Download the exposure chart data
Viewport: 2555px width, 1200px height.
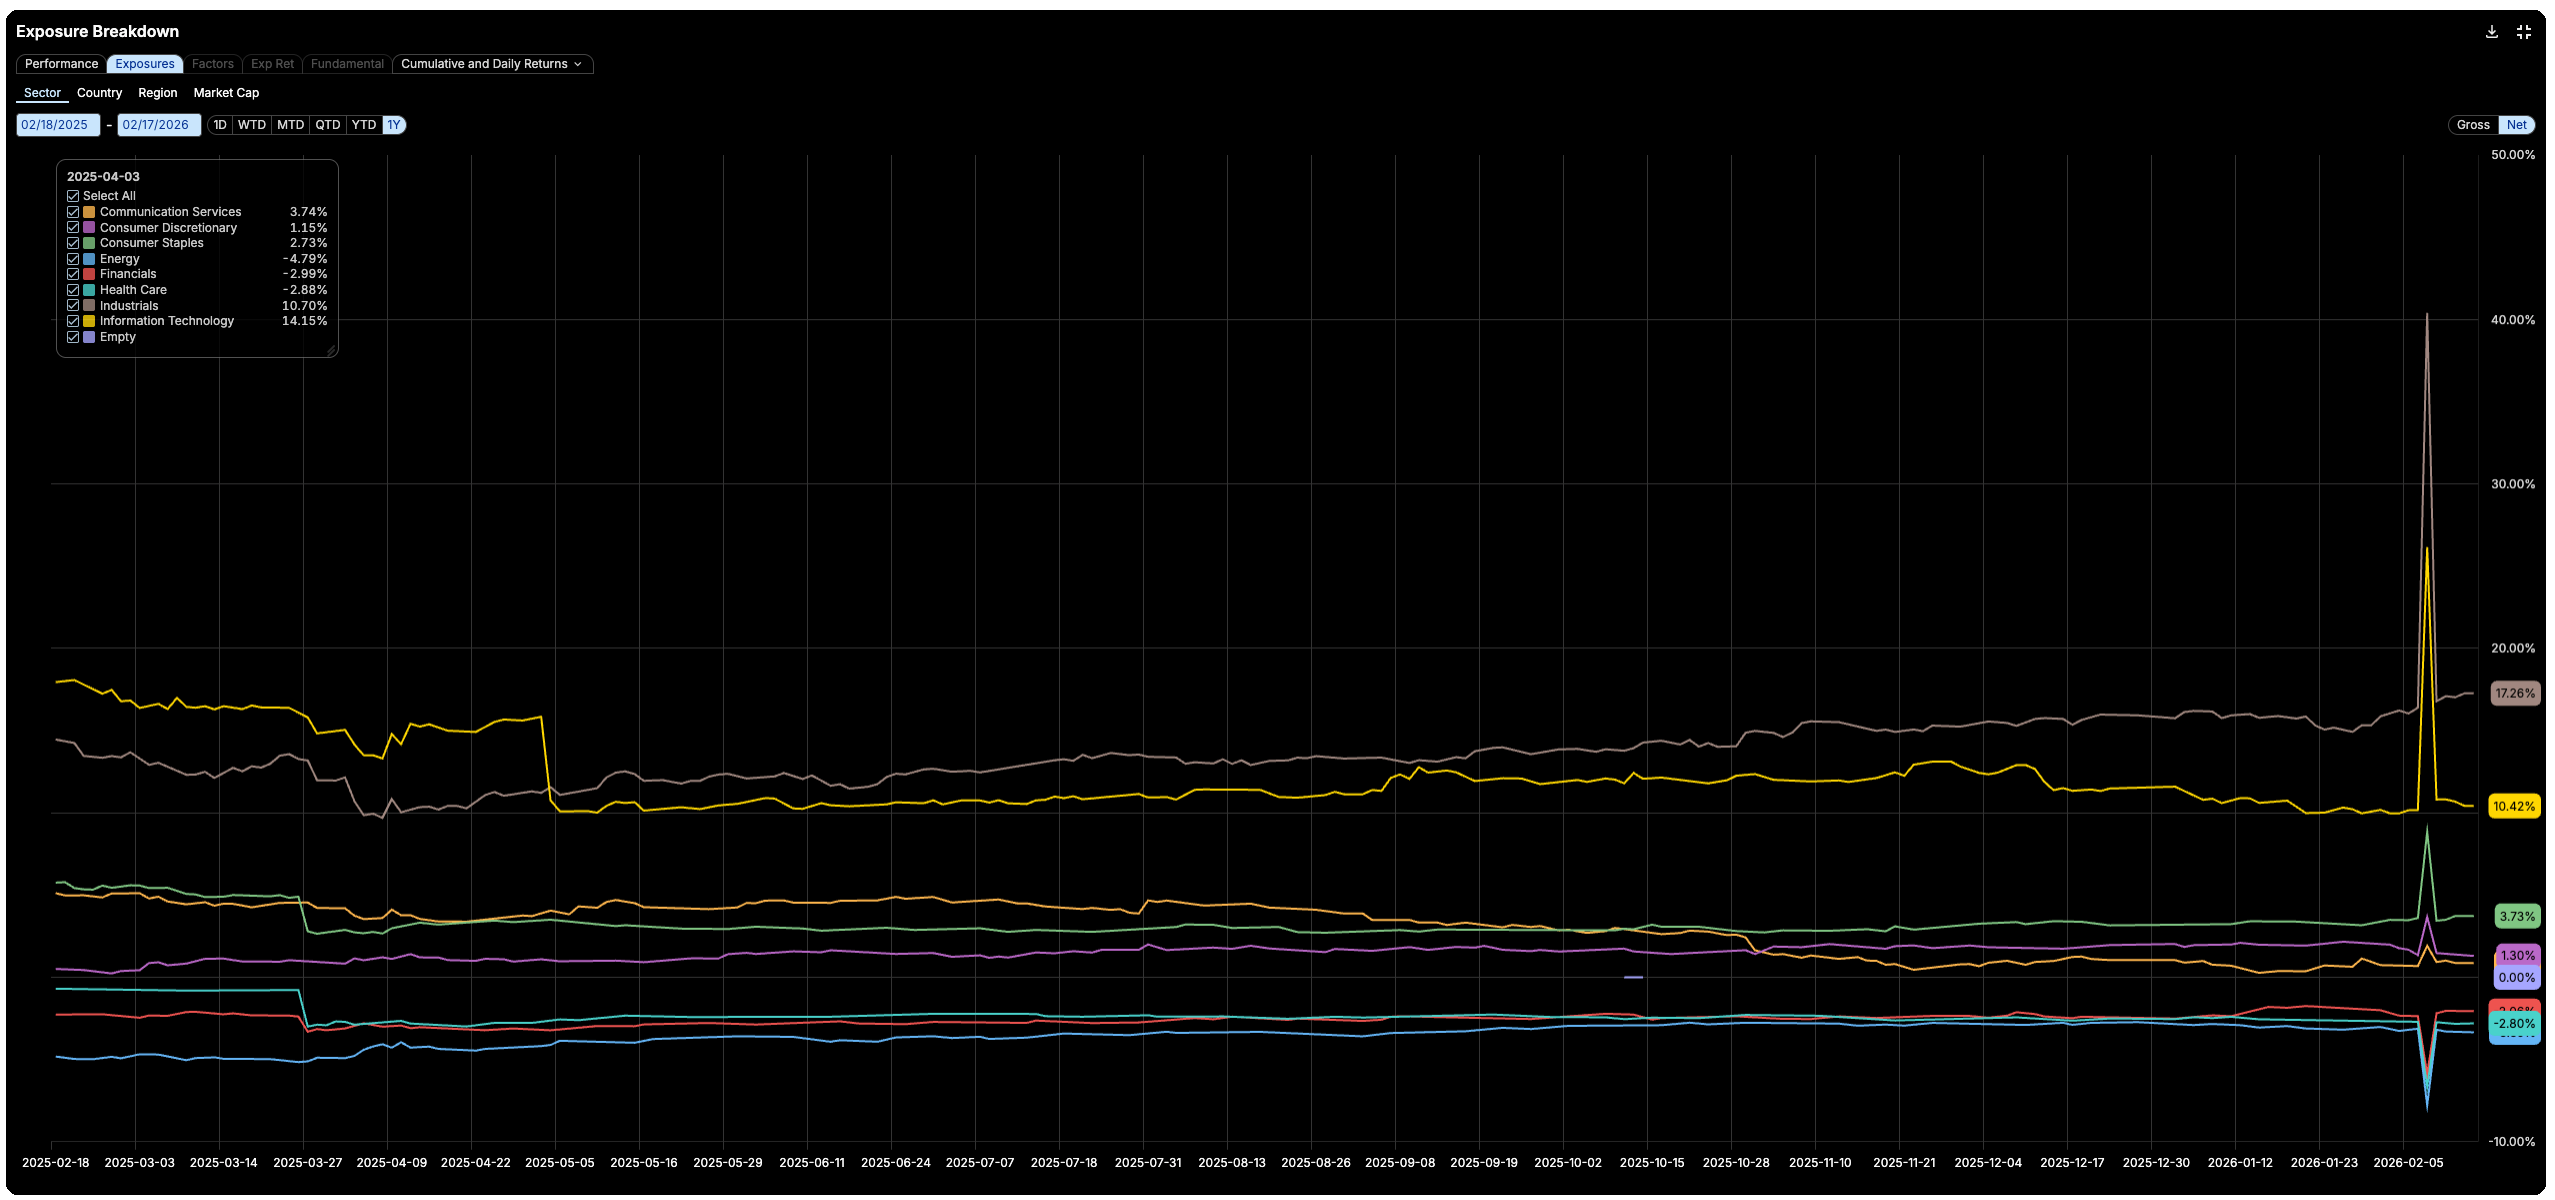click(2491, 32)
